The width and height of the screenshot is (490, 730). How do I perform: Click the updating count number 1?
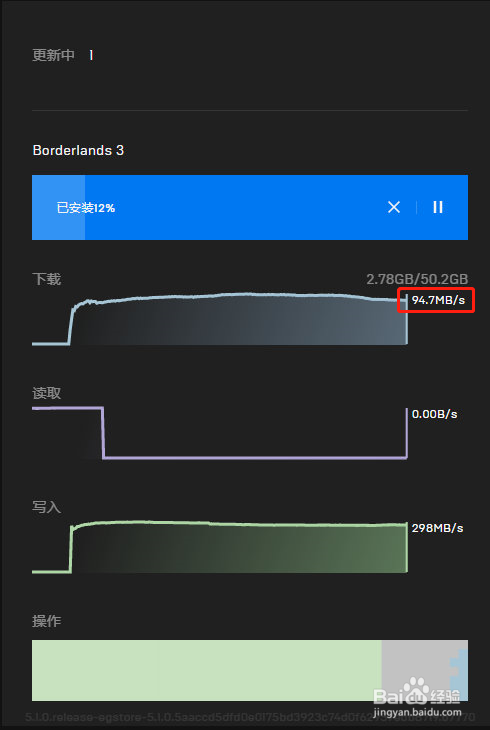91,55
